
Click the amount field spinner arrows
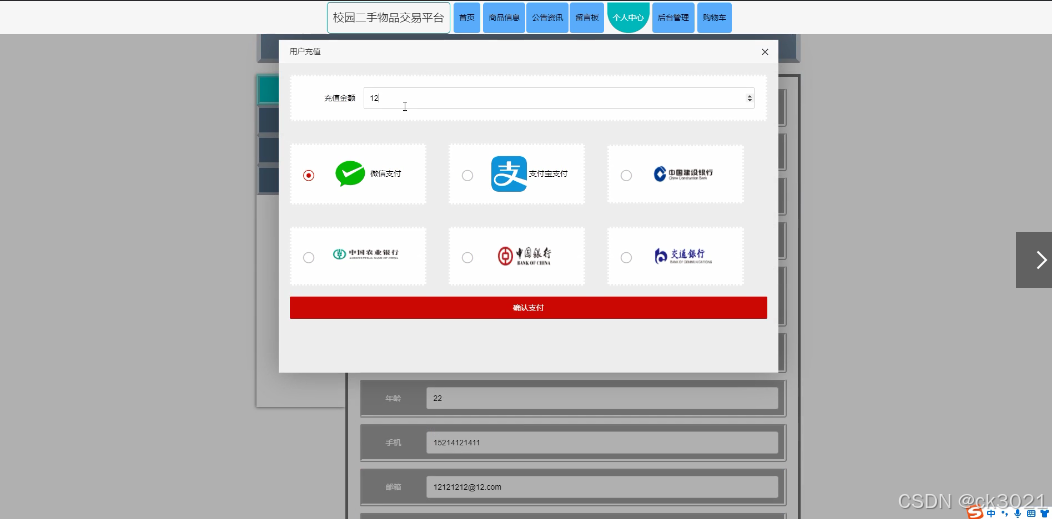point(749,98)
